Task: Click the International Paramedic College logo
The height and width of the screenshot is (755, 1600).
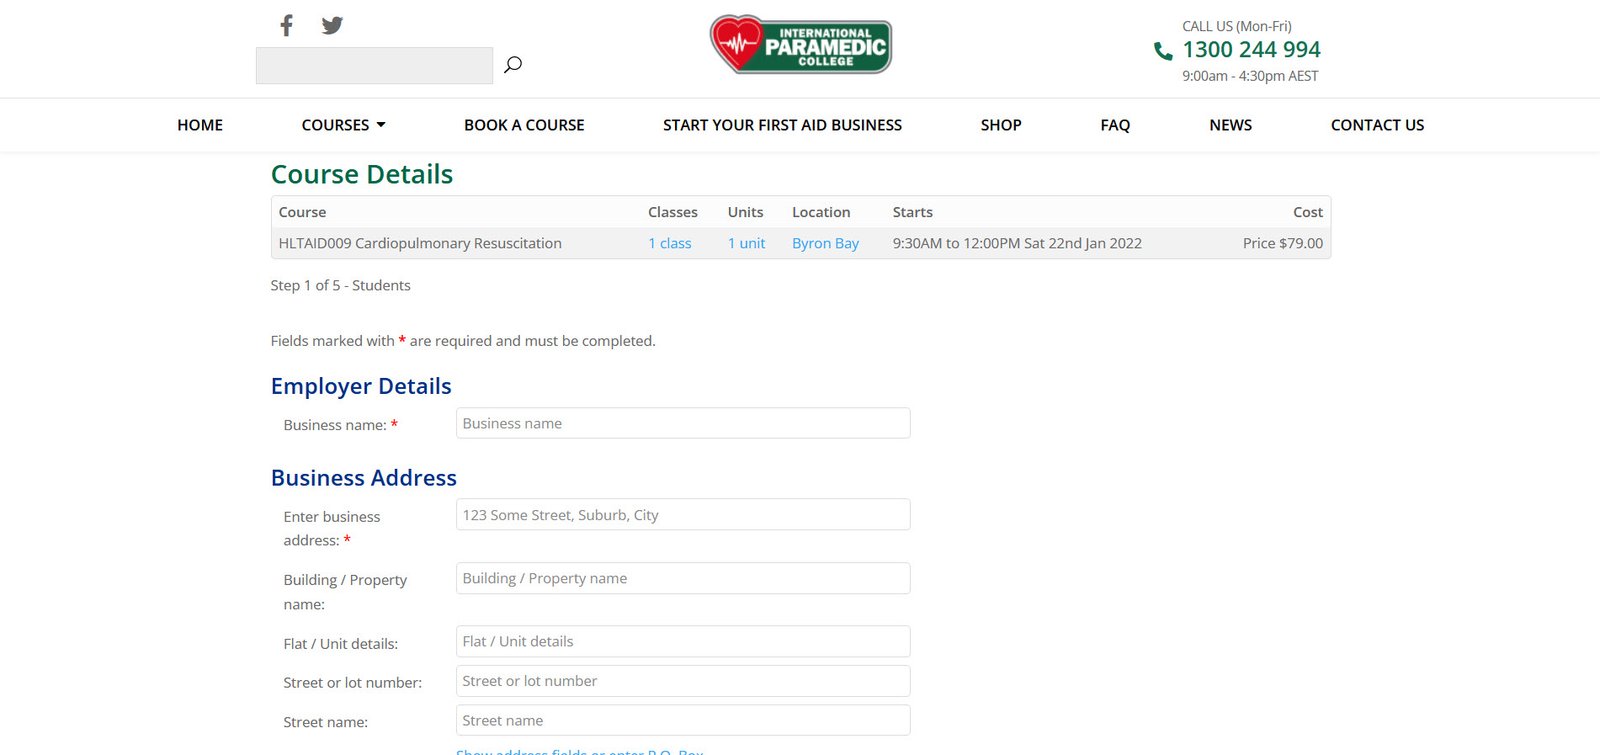Action: coord(800,45)
